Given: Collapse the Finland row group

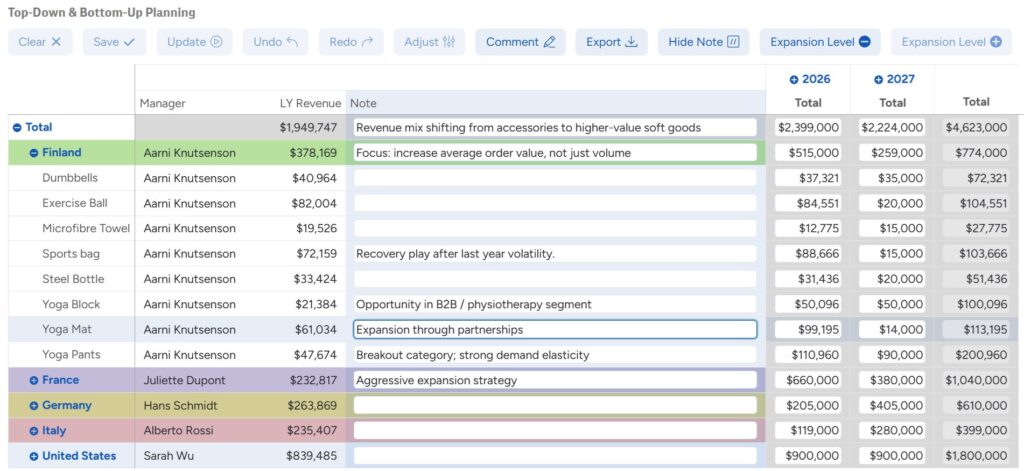Looking at the screenshot, I should pyautogui.click(x=34, y=153).
